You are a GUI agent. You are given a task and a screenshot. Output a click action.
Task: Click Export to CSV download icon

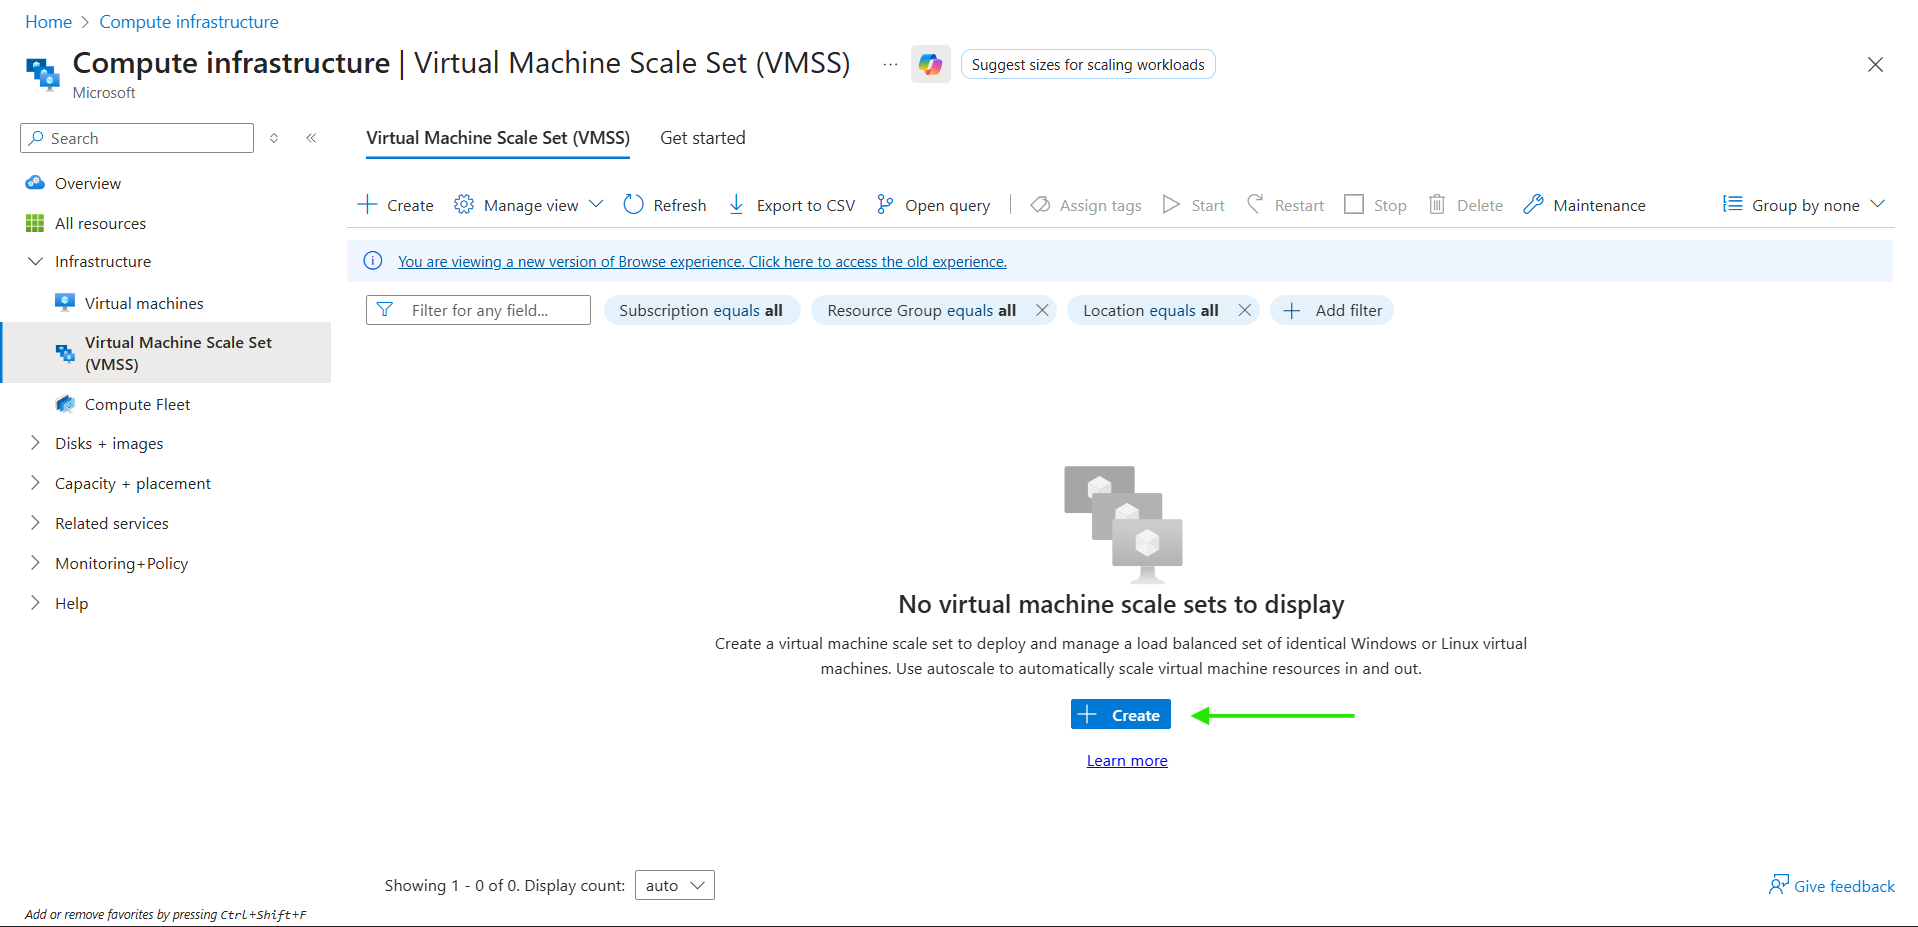(x=736, y=205)
